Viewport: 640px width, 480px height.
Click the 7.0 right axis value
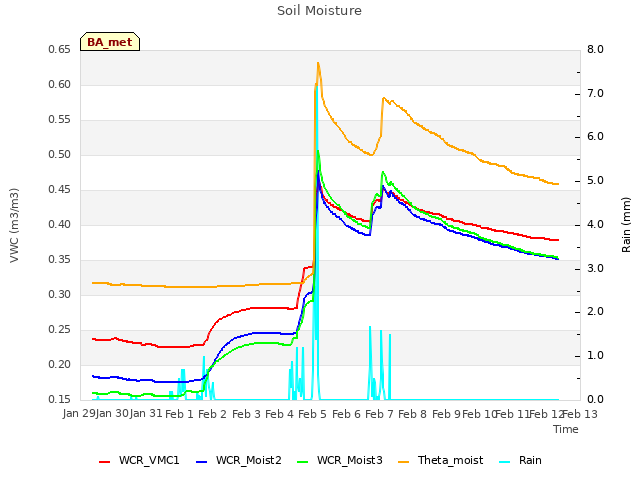[x=595, y=93]
